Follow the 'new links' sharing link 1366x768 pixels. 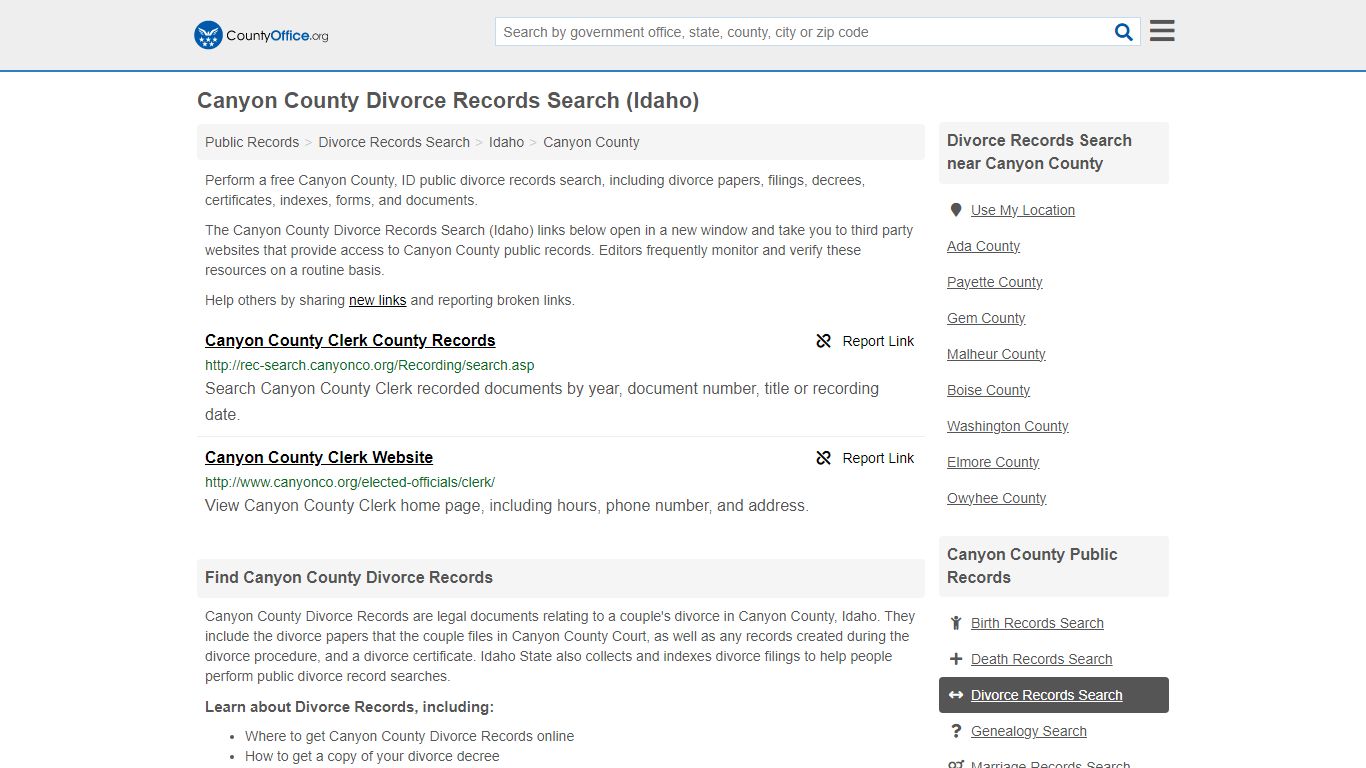click(x=377, y=300)
